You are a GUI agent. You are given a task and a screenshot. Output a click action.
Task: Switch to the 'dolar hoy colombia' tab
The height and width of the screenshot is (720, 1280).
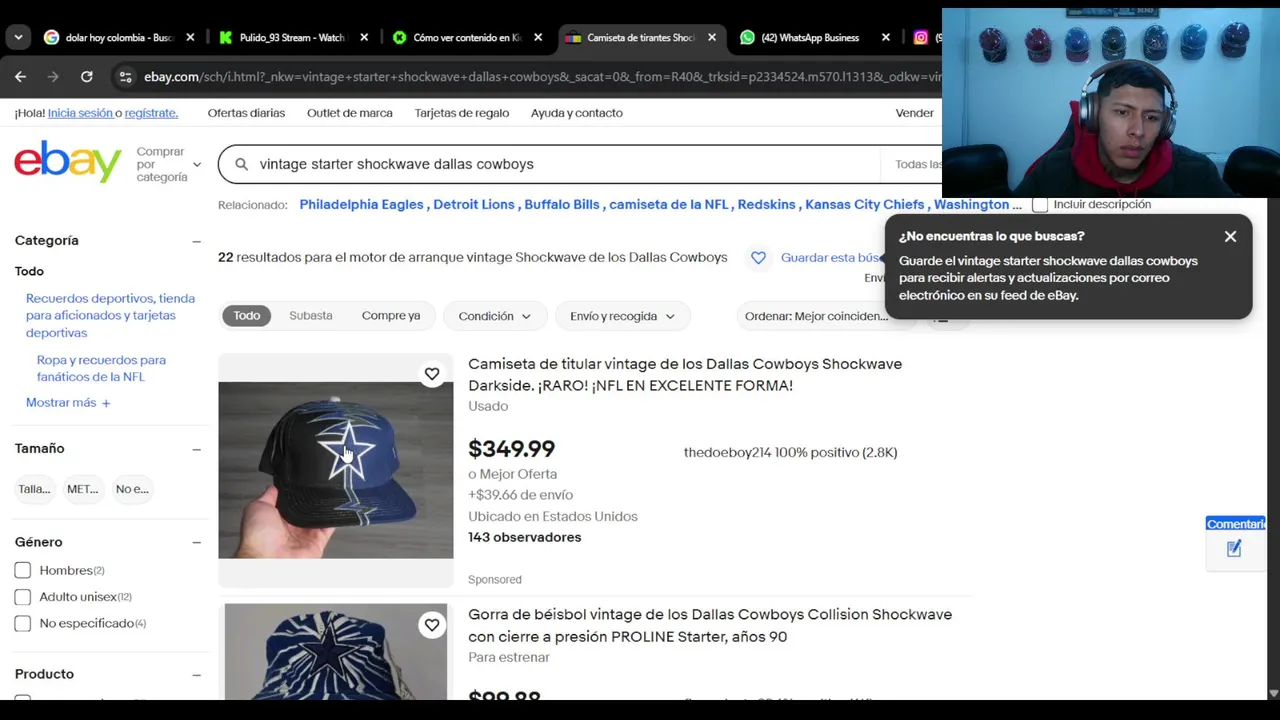click(119, 37)
